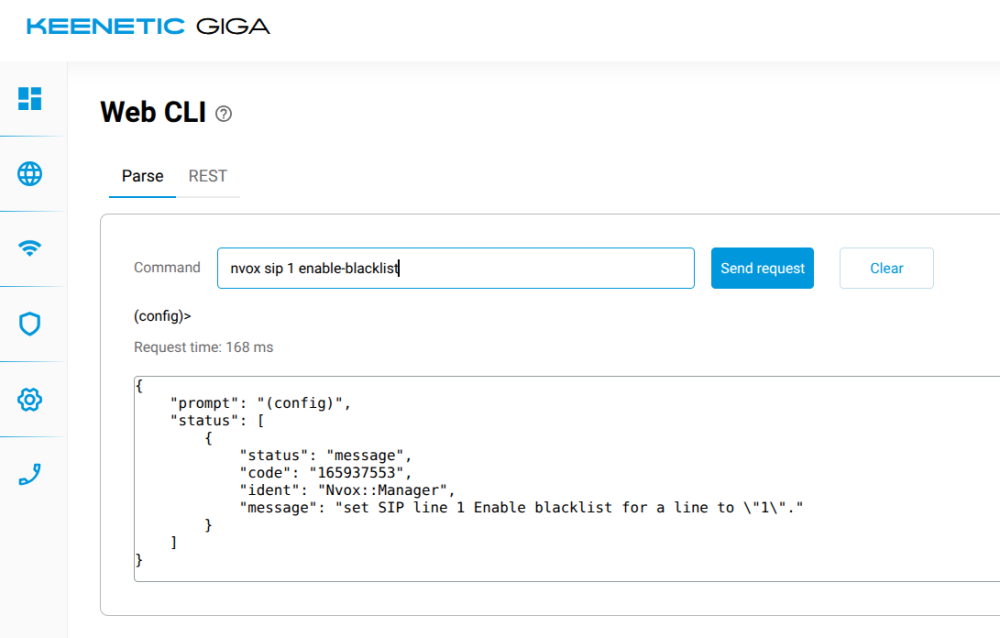
Task: Switch to the REST tab
Action: pos(207,176)
